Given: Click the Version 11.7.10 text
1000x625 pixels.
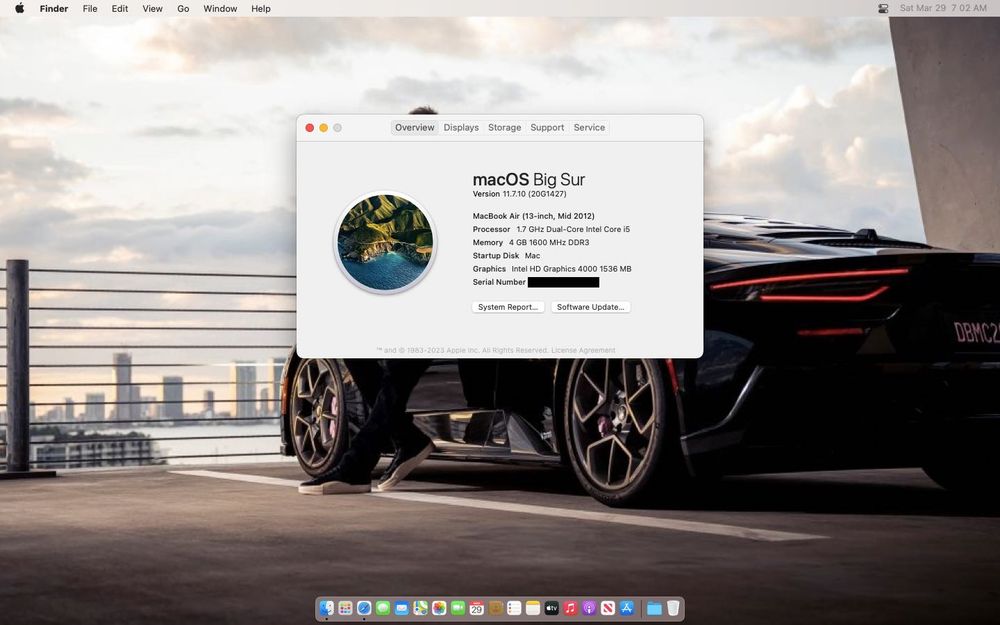Looking at the screenshot, I should [519, 194].
